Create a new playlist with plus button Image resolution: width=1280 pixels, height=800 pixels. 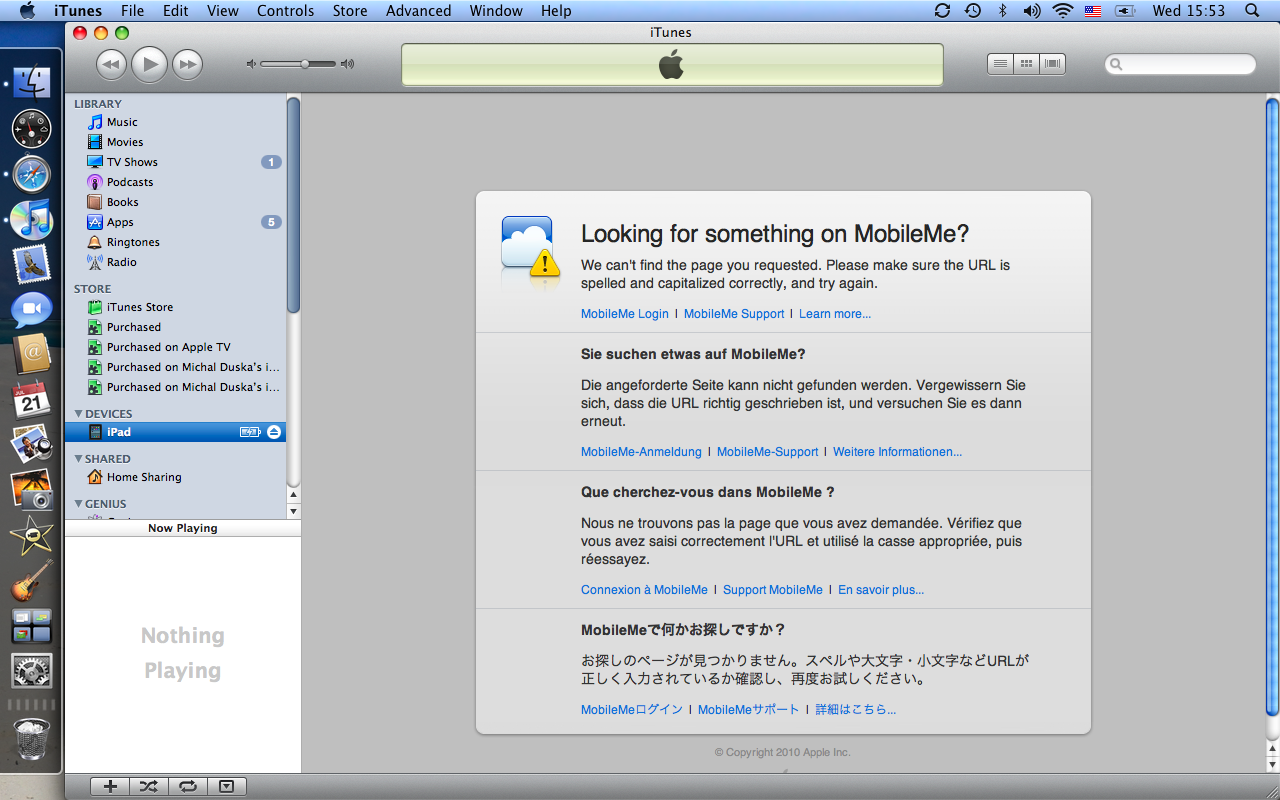(x=110, y=787)
